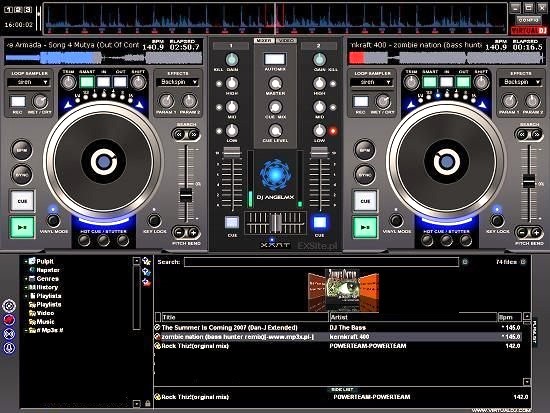Sort tracks by Artist column header
Image resolution: width=550 pixels, height=413 pixels.
coord(413,317)
